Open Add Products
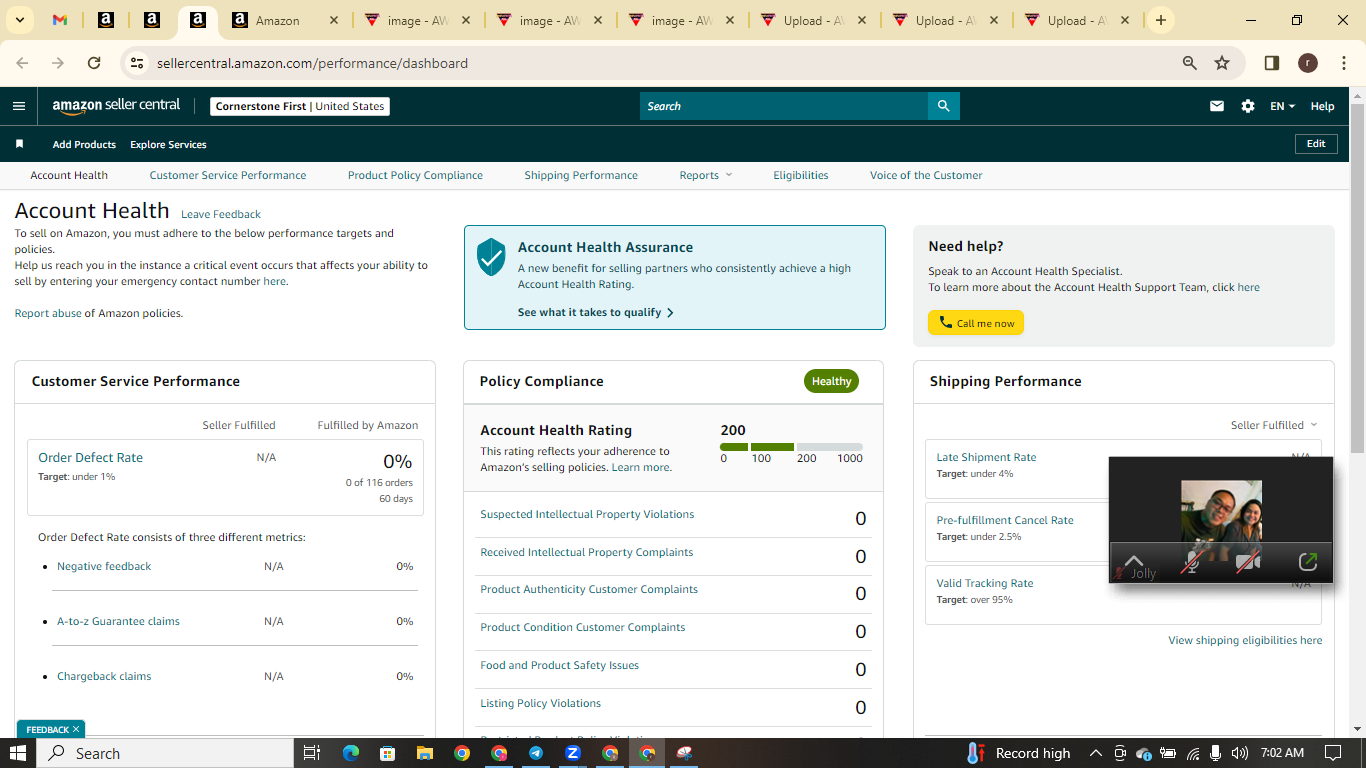 (x=84, y=144)
